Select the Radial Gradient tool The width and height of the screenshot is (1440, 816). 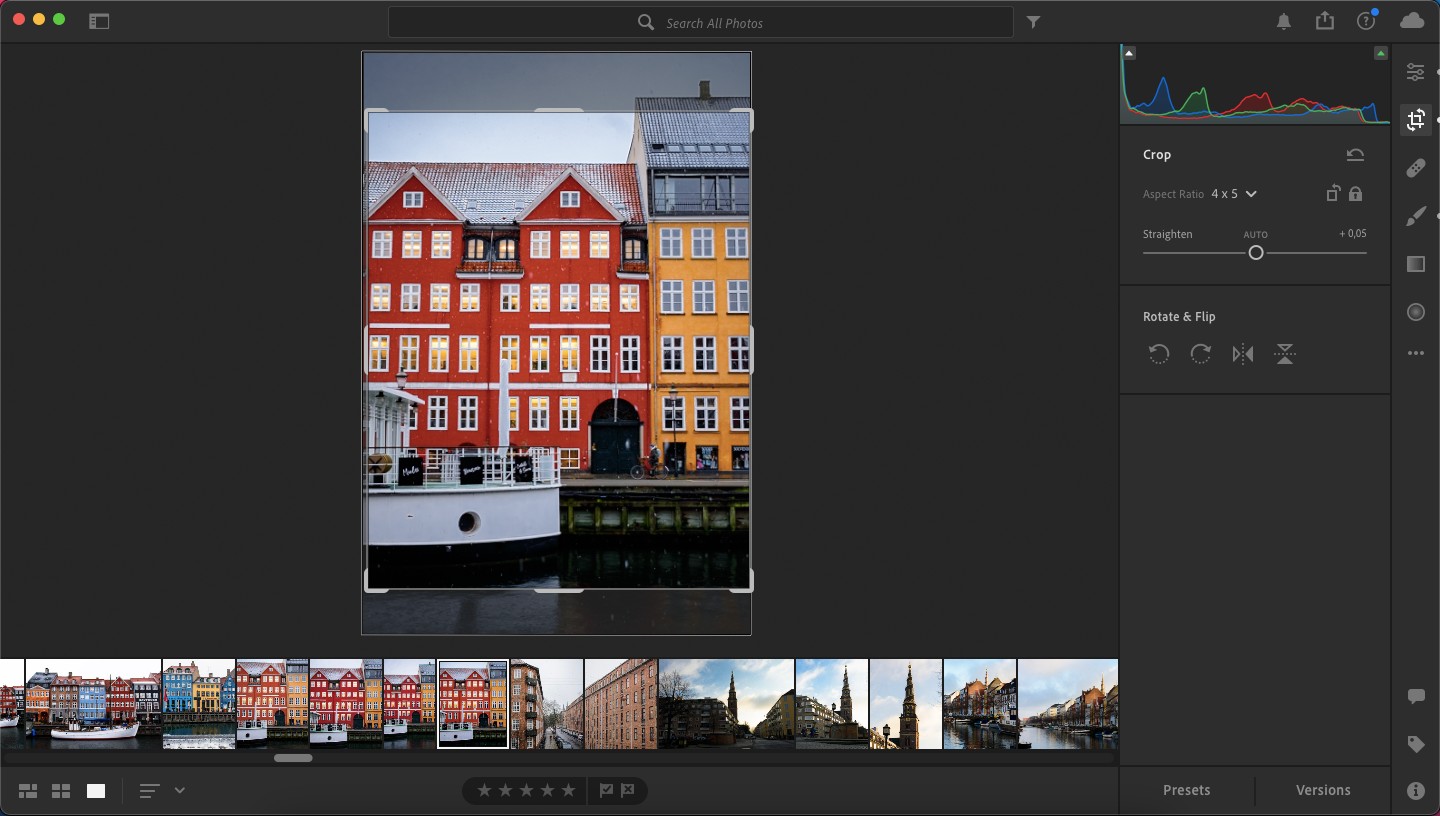pyautogui.click(x=1415, y=312)
